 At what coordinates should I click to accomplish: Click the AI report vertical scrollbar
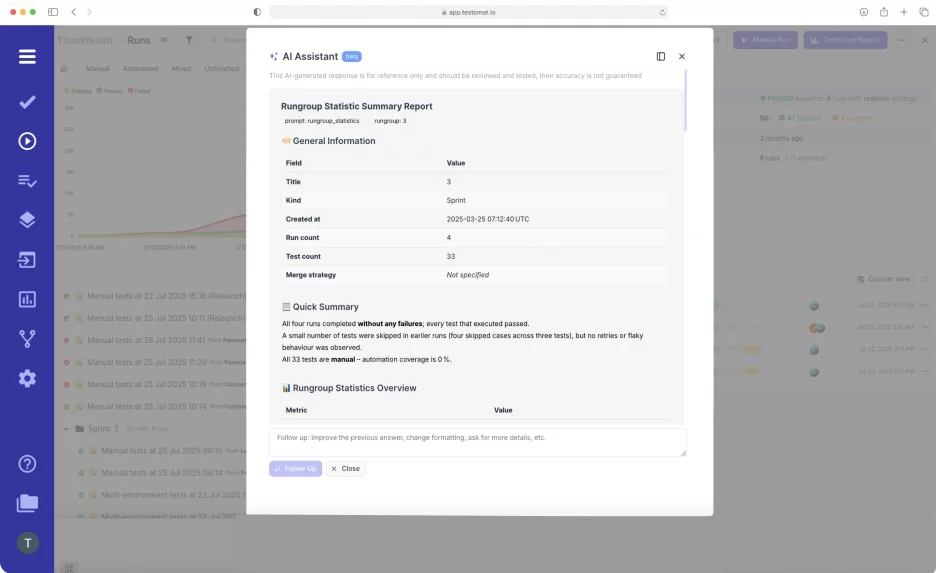point(685,100)
